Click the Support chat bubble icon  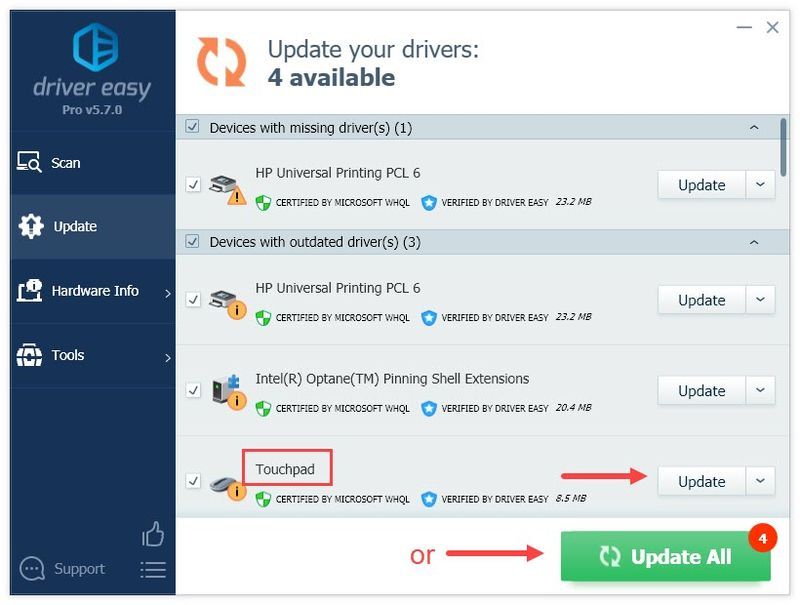(x=32, y=569)
